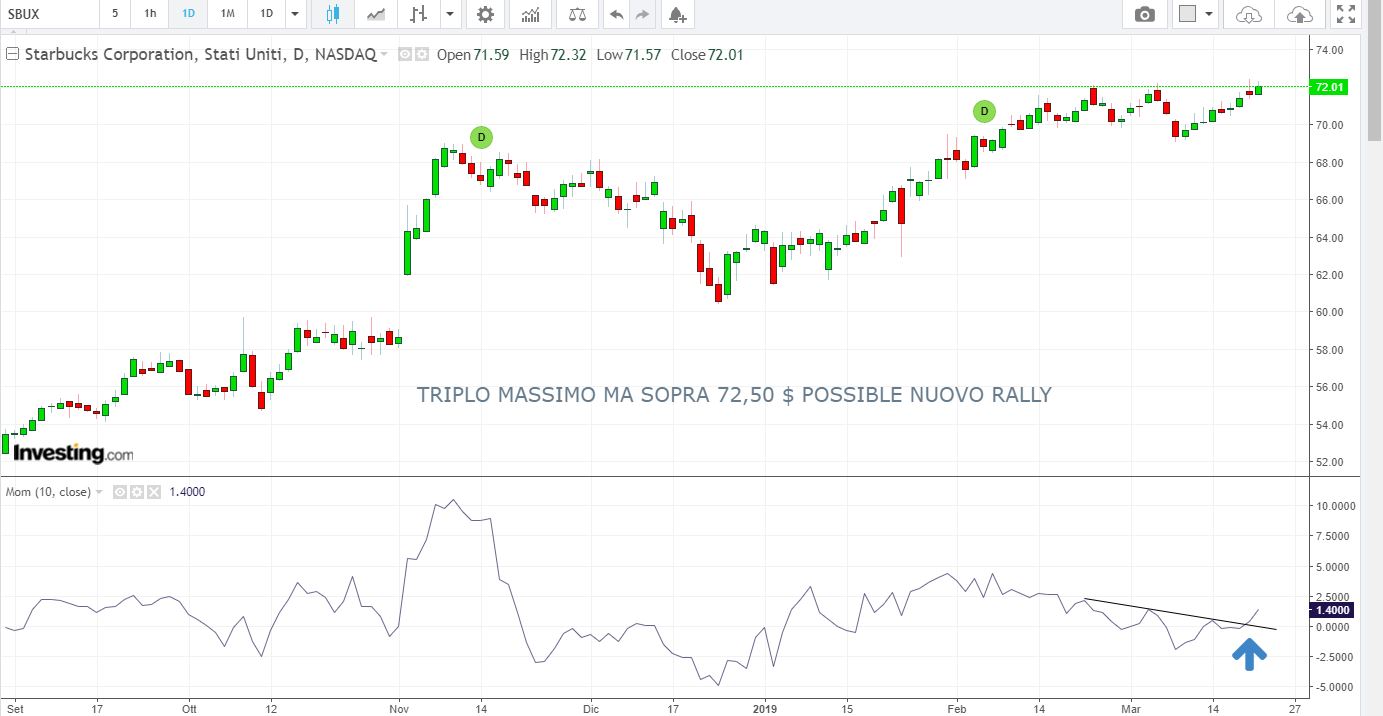
Task: Select the 1M timeframe
Action: coord(228,14)
